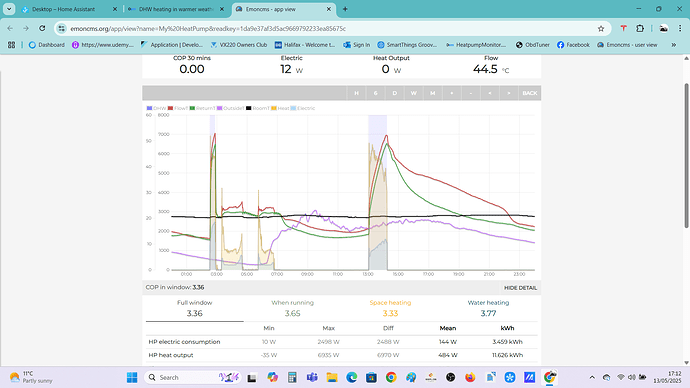Pan graph right with the right arrow

[x=509, y=93]
